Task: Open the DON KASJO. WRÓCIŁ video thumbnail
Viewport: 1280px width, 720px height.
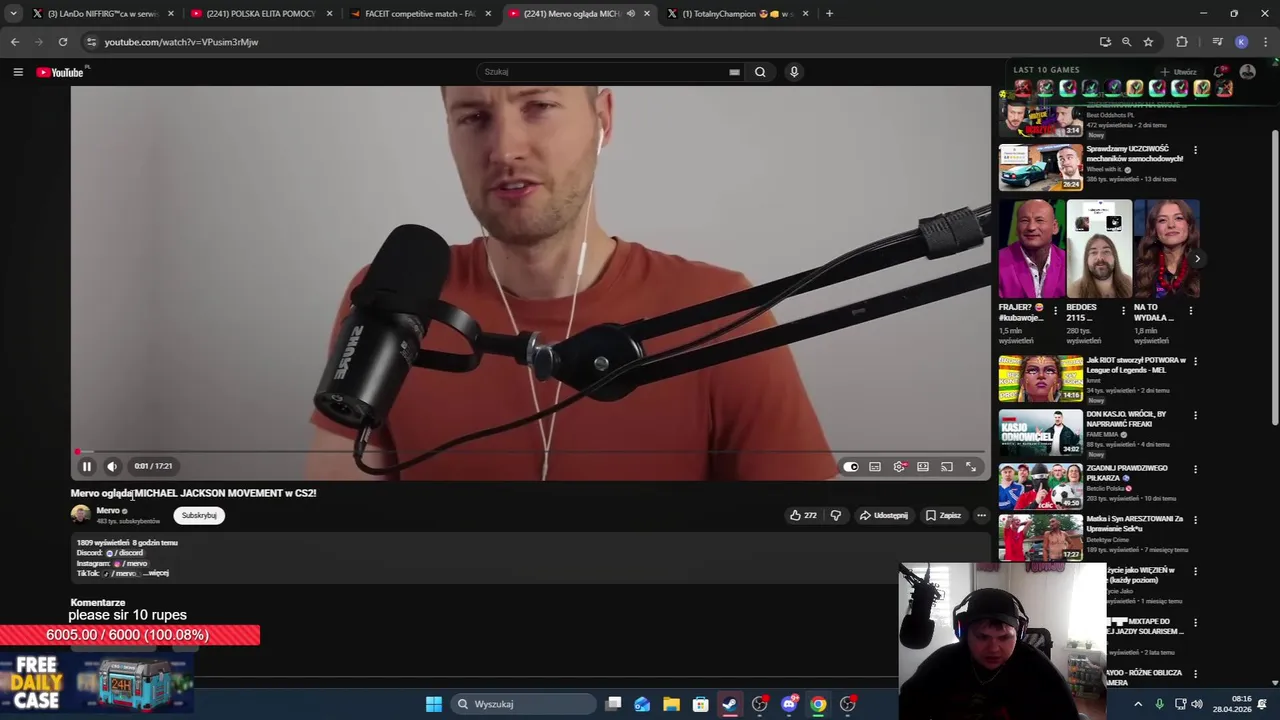Action: pos(1040,432)
